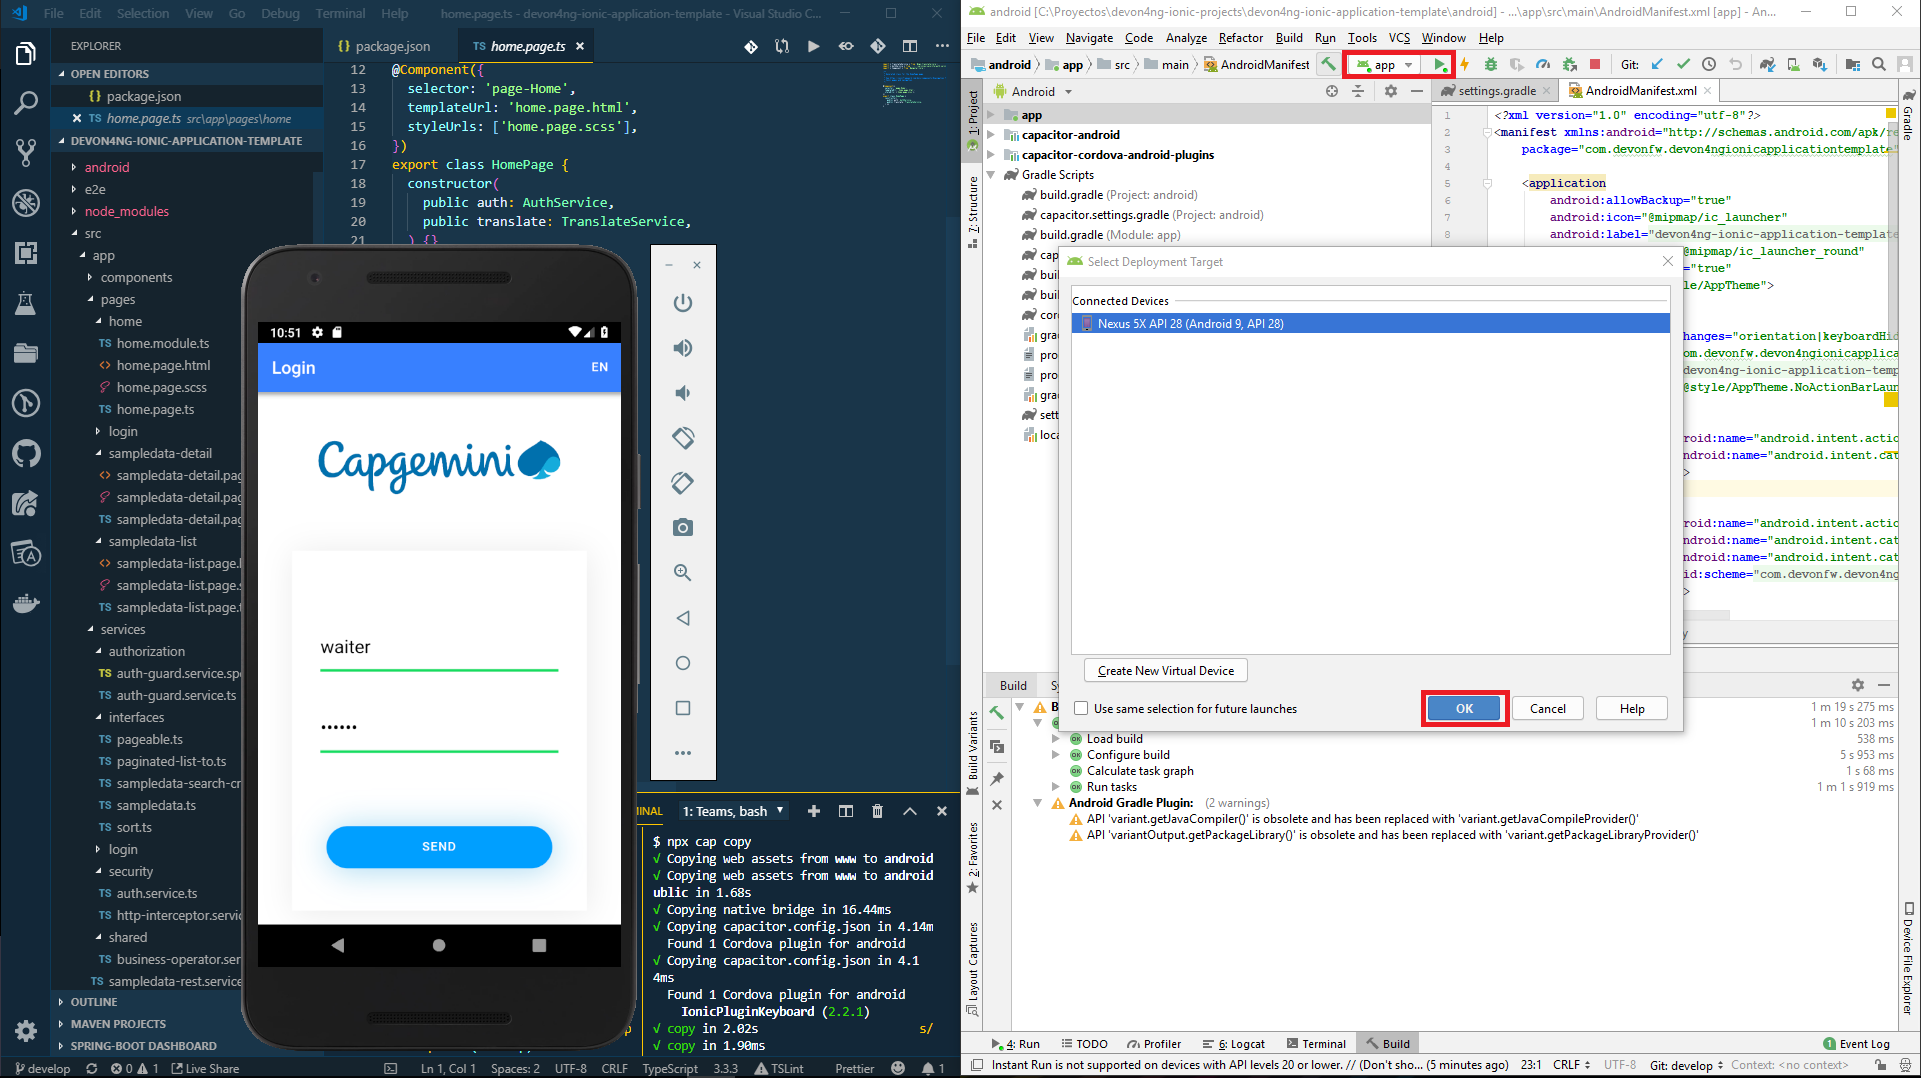Open the Search view in VS Code
Image resolution: width=1921 pixels, height=1078 pixels.
coord(26,102)
